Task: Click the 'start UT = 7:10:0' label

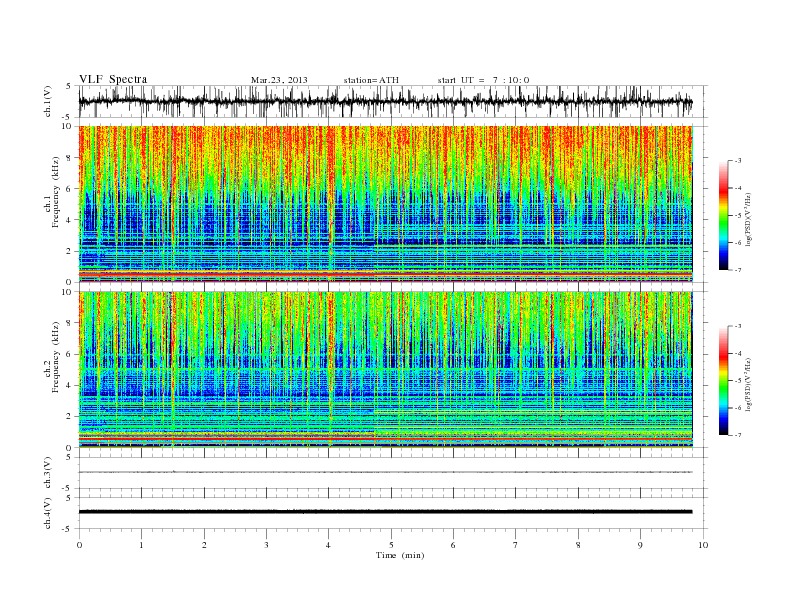Action: tap(483, 80)
